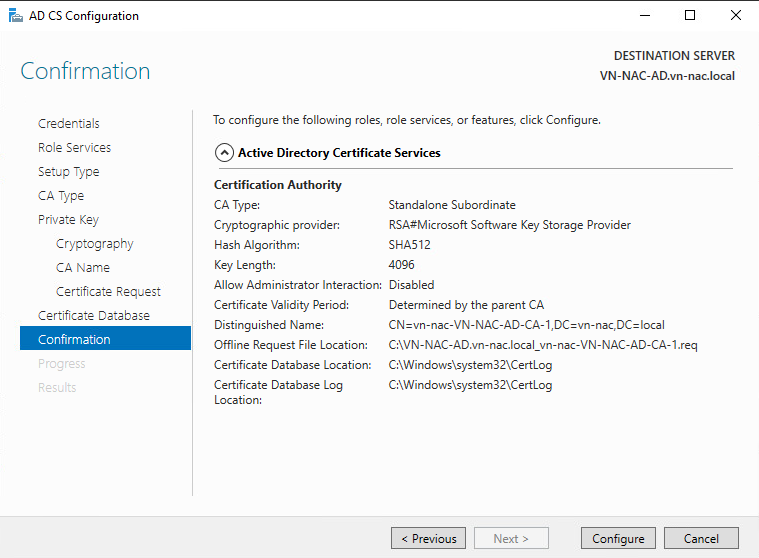The image size is (759, 558).
Task: Open the Credentials step
Action: [69, 124]
